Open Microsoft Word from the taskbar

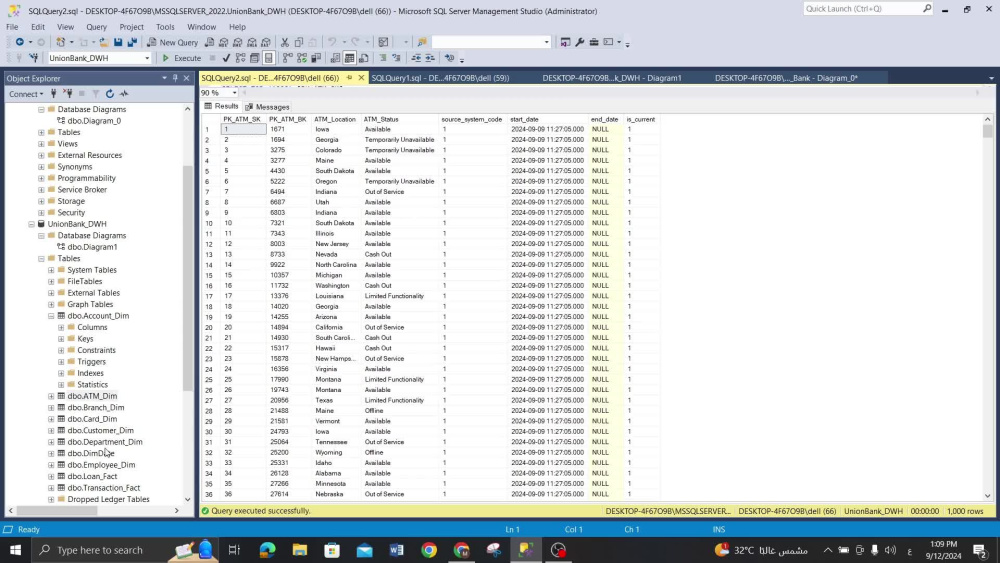point(397,550)
